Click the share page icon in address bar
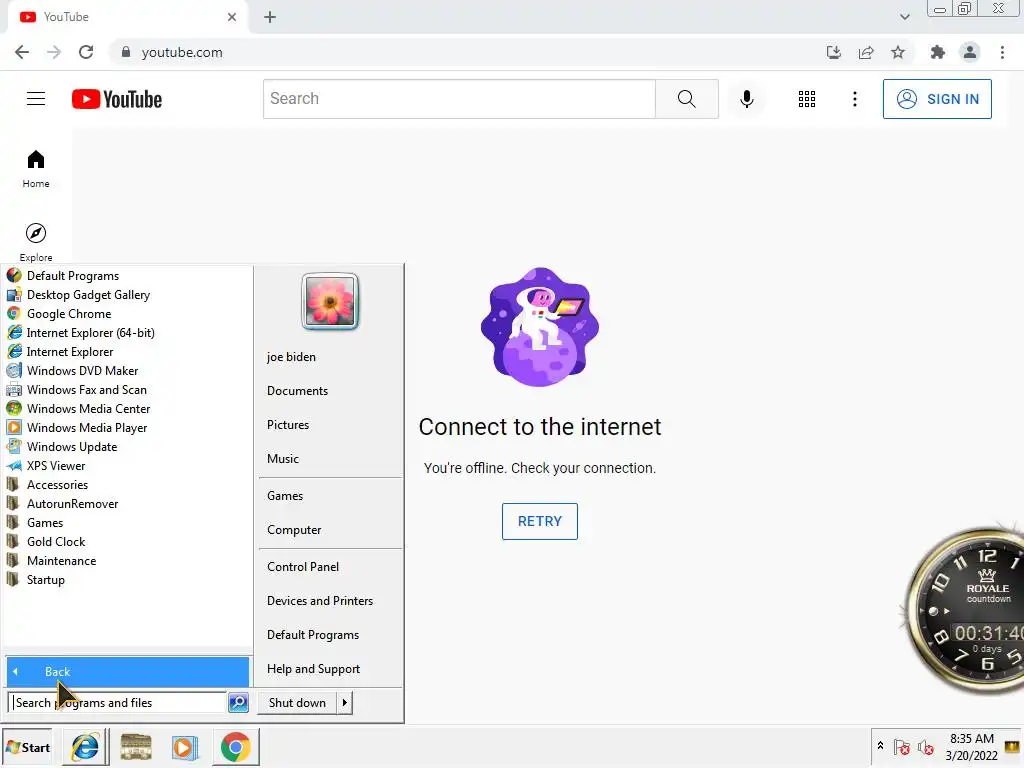Image resolution: width=1024 pixels, height=768 pixels. coord(866,52)
